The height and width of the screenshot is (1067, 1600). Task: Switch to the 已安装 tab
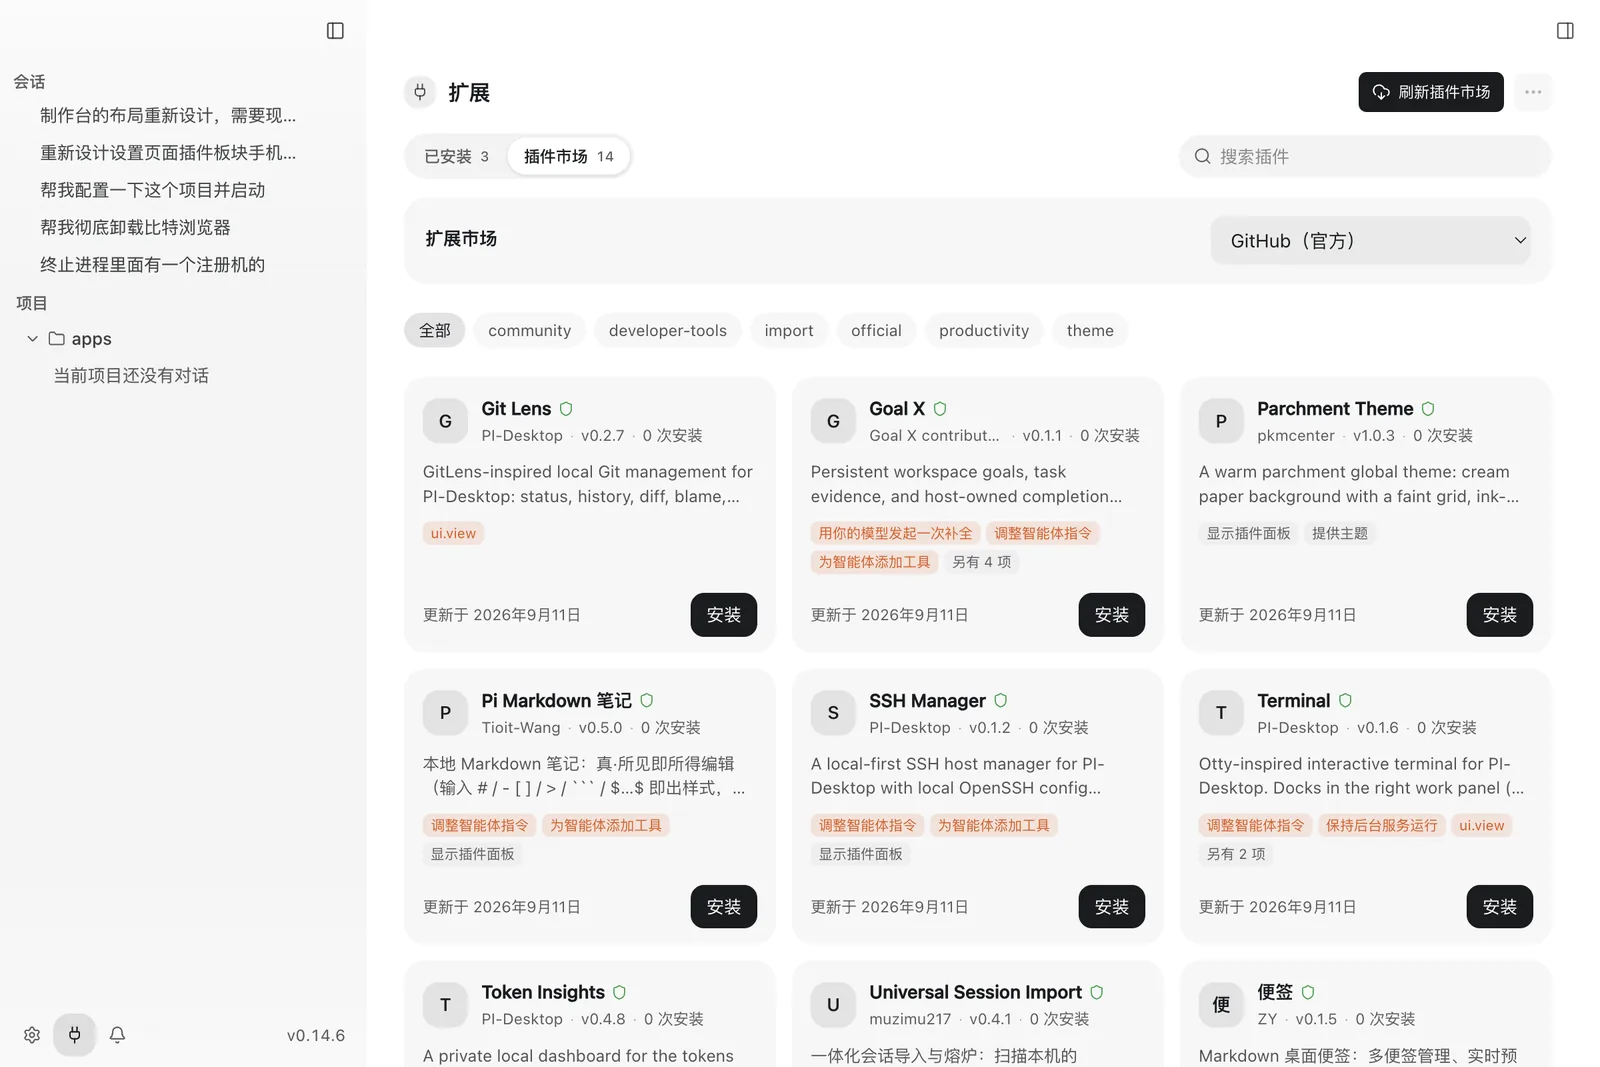point(456,157)
